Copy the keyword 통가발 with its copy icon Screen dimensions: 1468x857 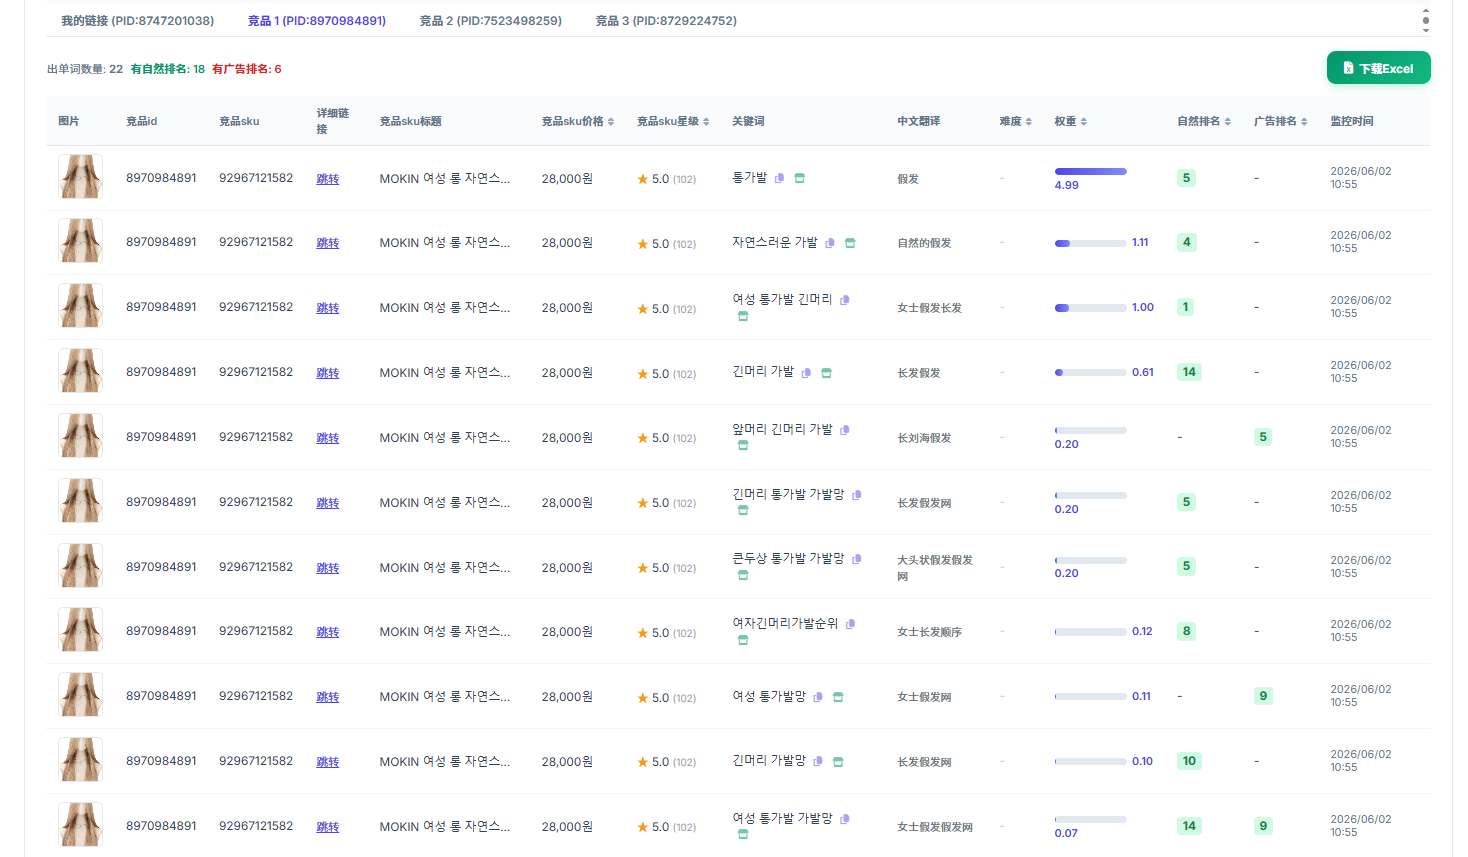click(779, 178)
